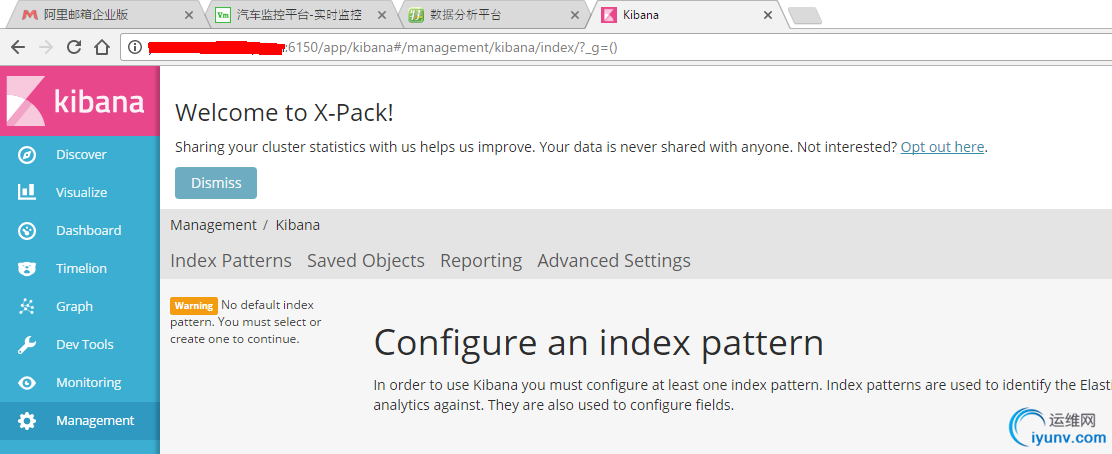Open Graph via its nodes icon
Image resolution: width=1112 pixels, height=454 pixels.
(x=27, y=306)
